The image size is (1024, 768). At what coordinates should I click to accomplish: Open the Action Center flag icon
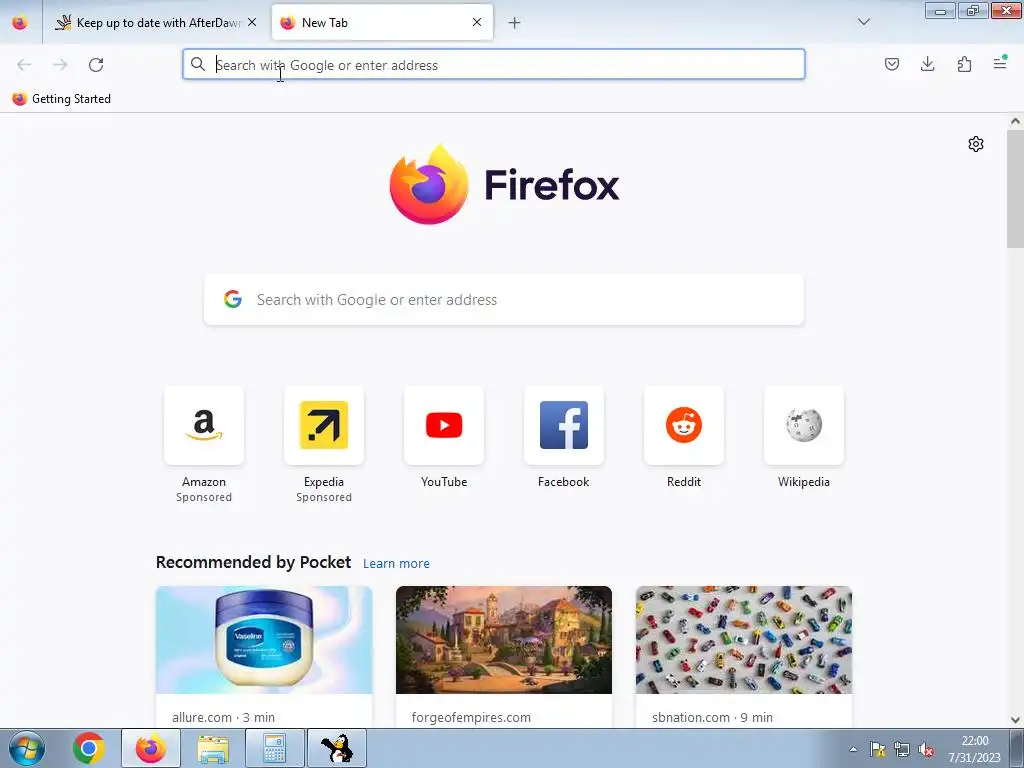[x=877, y=749]
